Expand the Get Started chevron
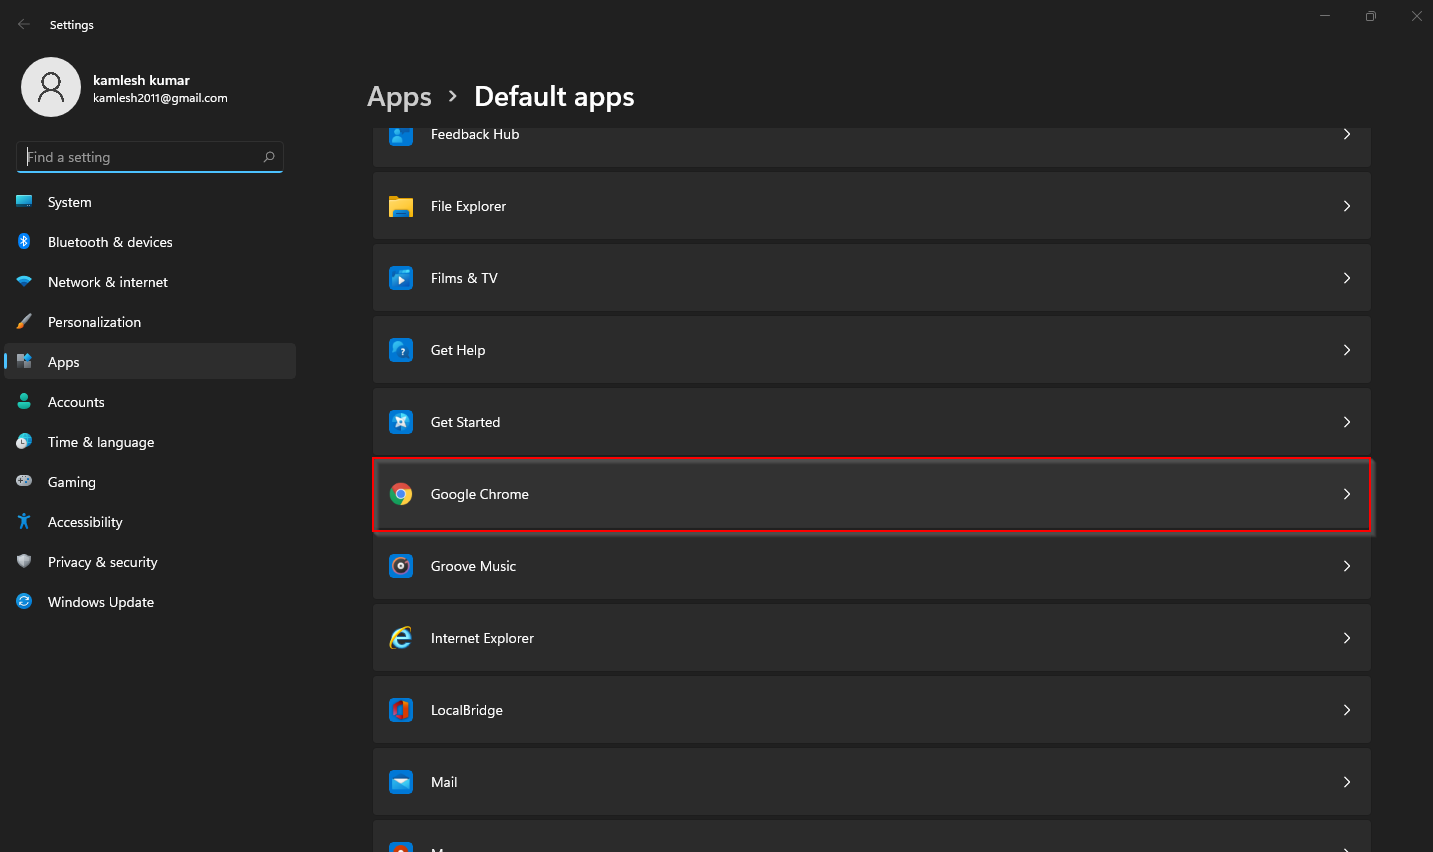This screenshot has width=1433, height=852. click(1347, 422)
